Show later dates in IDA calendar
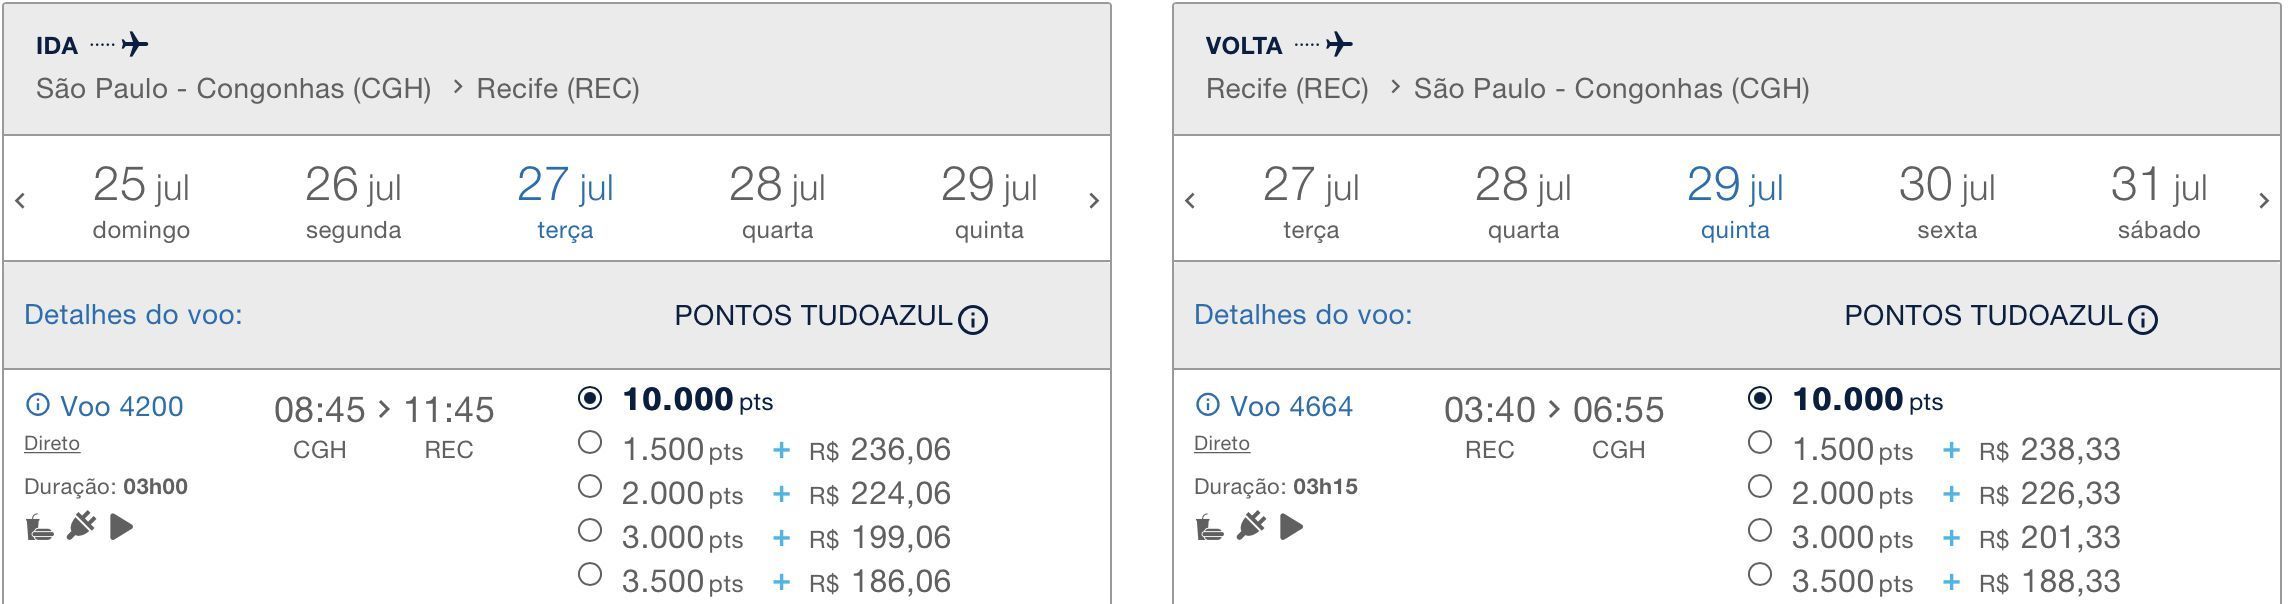Screen dimensions: 2288x604 click(1093, 201)
